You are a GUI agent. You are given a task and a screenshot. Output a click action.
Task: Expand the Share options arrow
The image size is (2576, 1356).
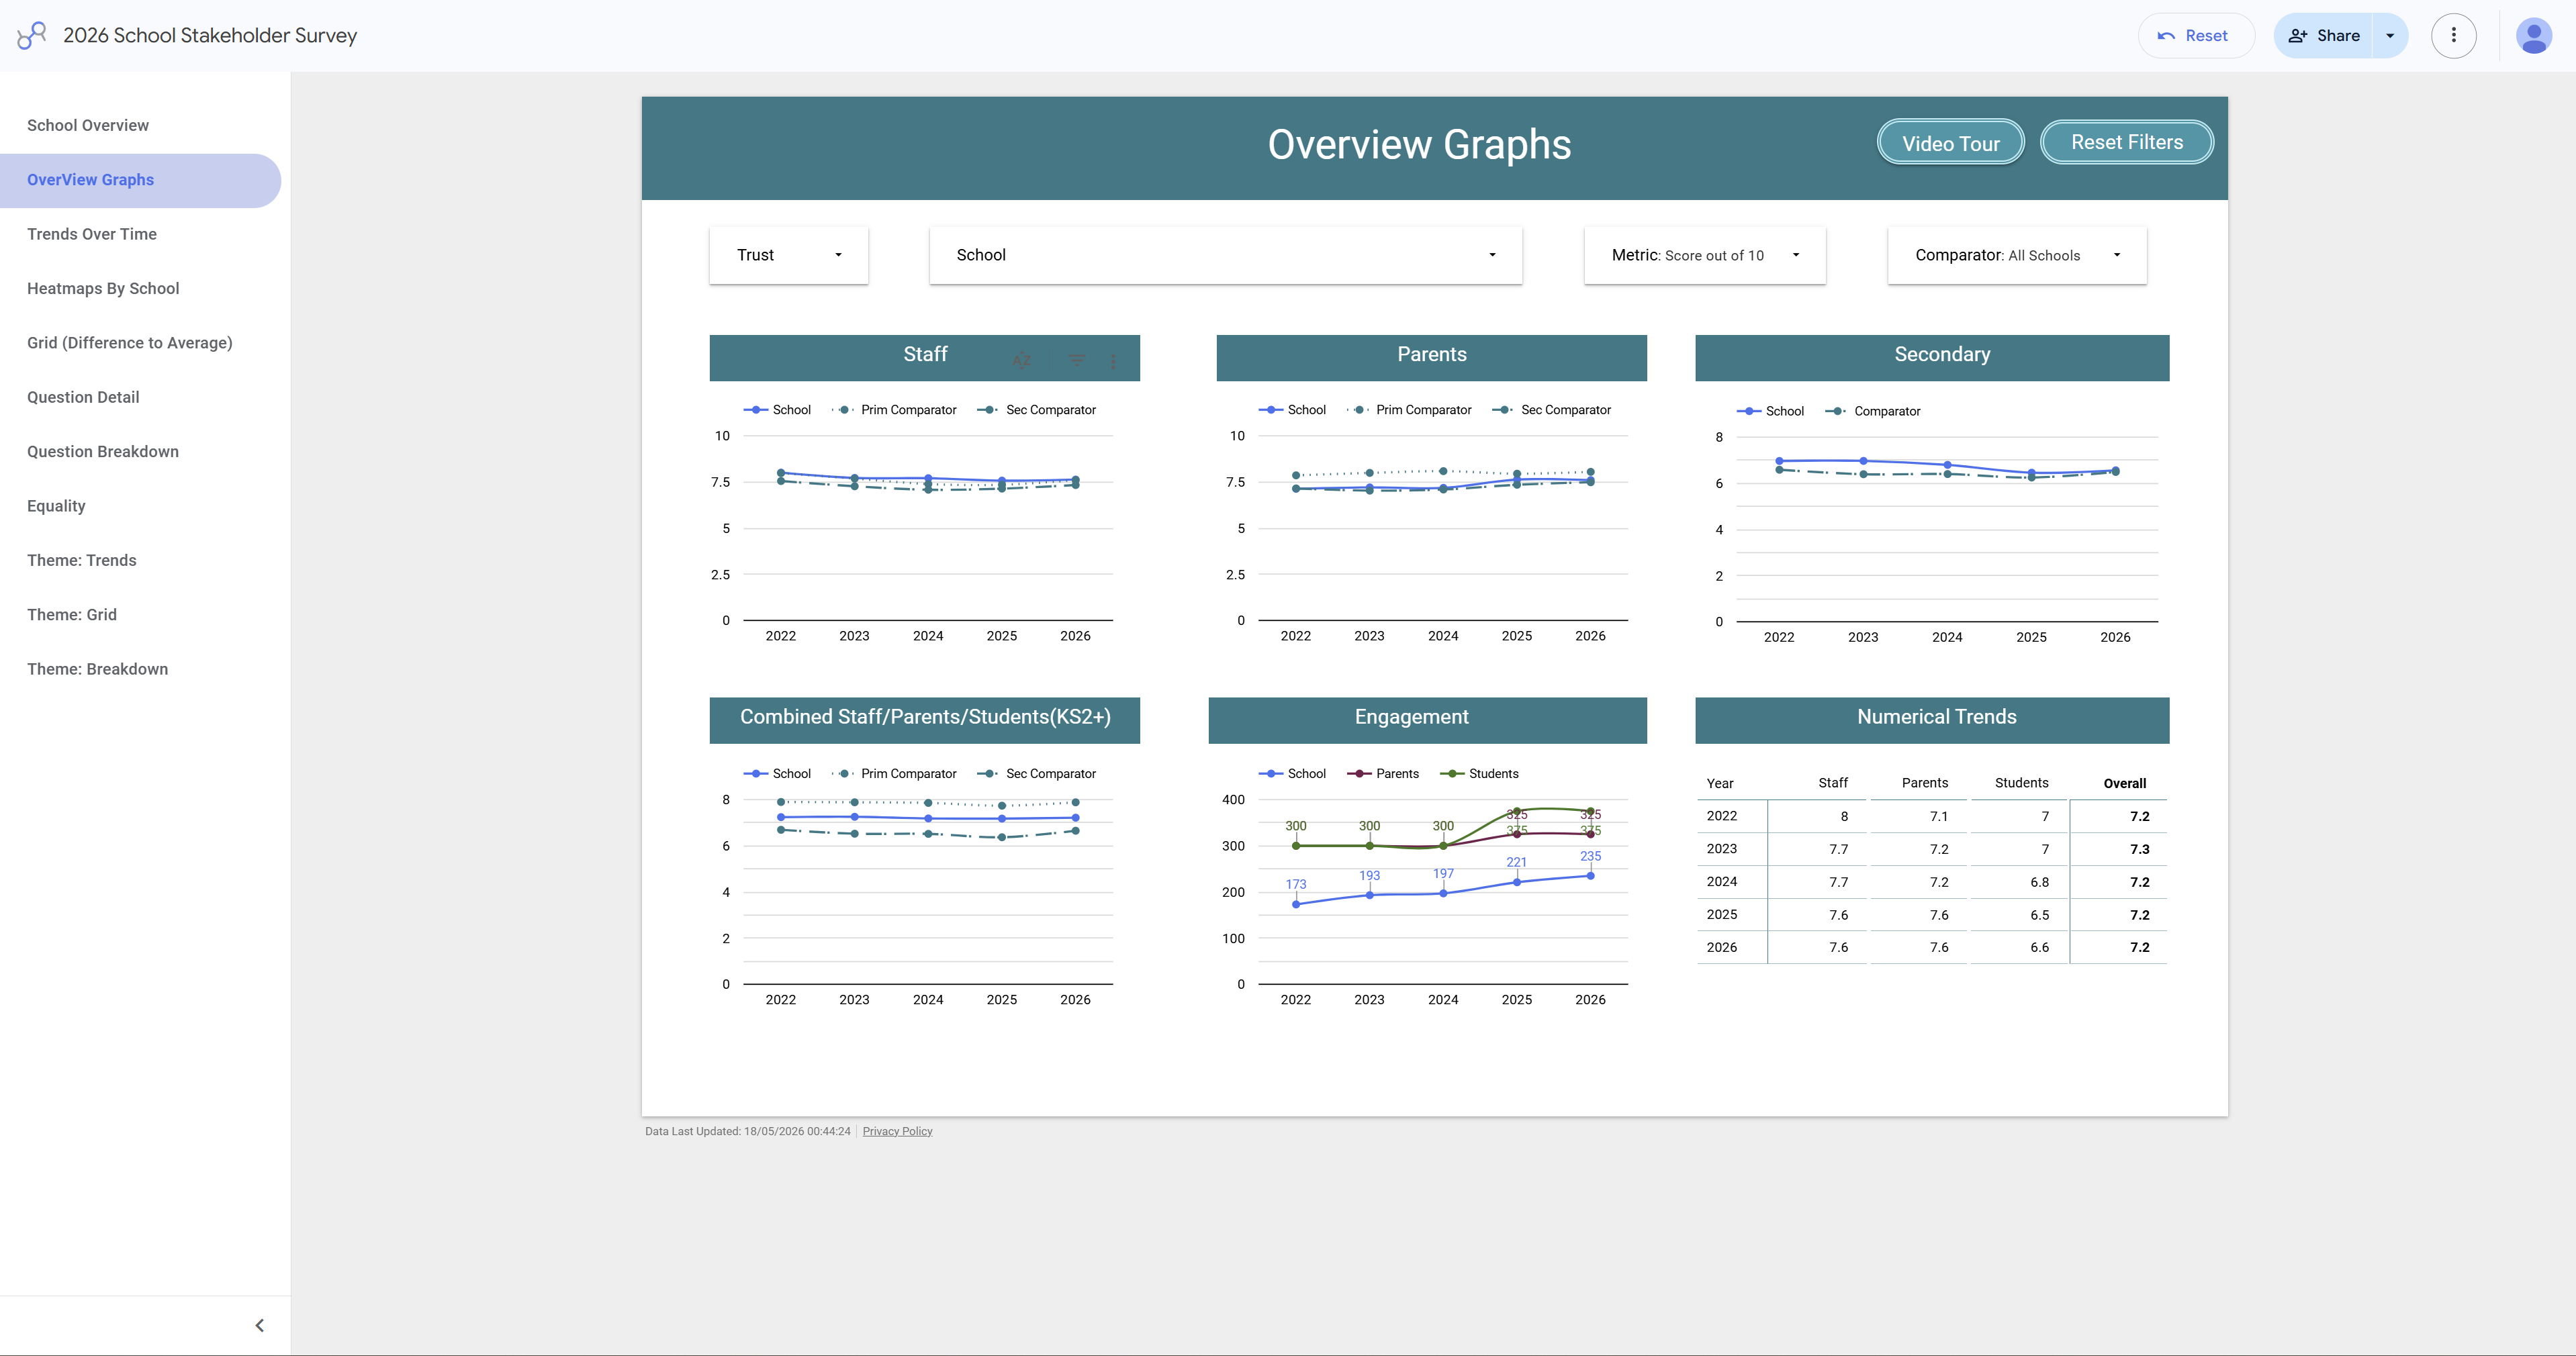pos(2390,36)
